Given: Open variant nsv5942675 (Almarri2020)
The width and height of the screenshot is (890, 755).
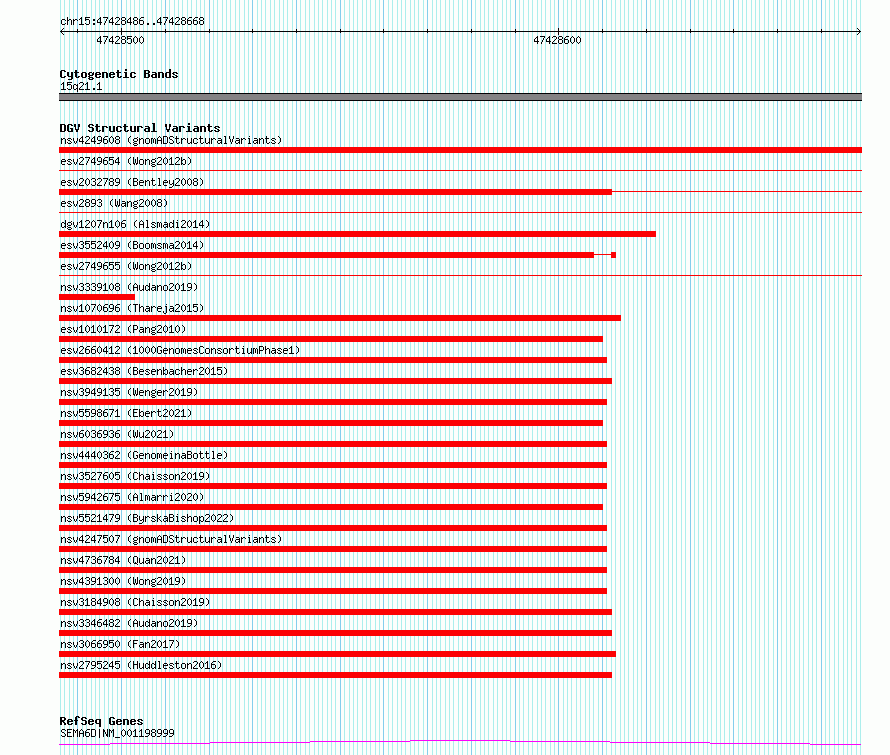Looking at the screenshot, I should [x=132, y=497].
